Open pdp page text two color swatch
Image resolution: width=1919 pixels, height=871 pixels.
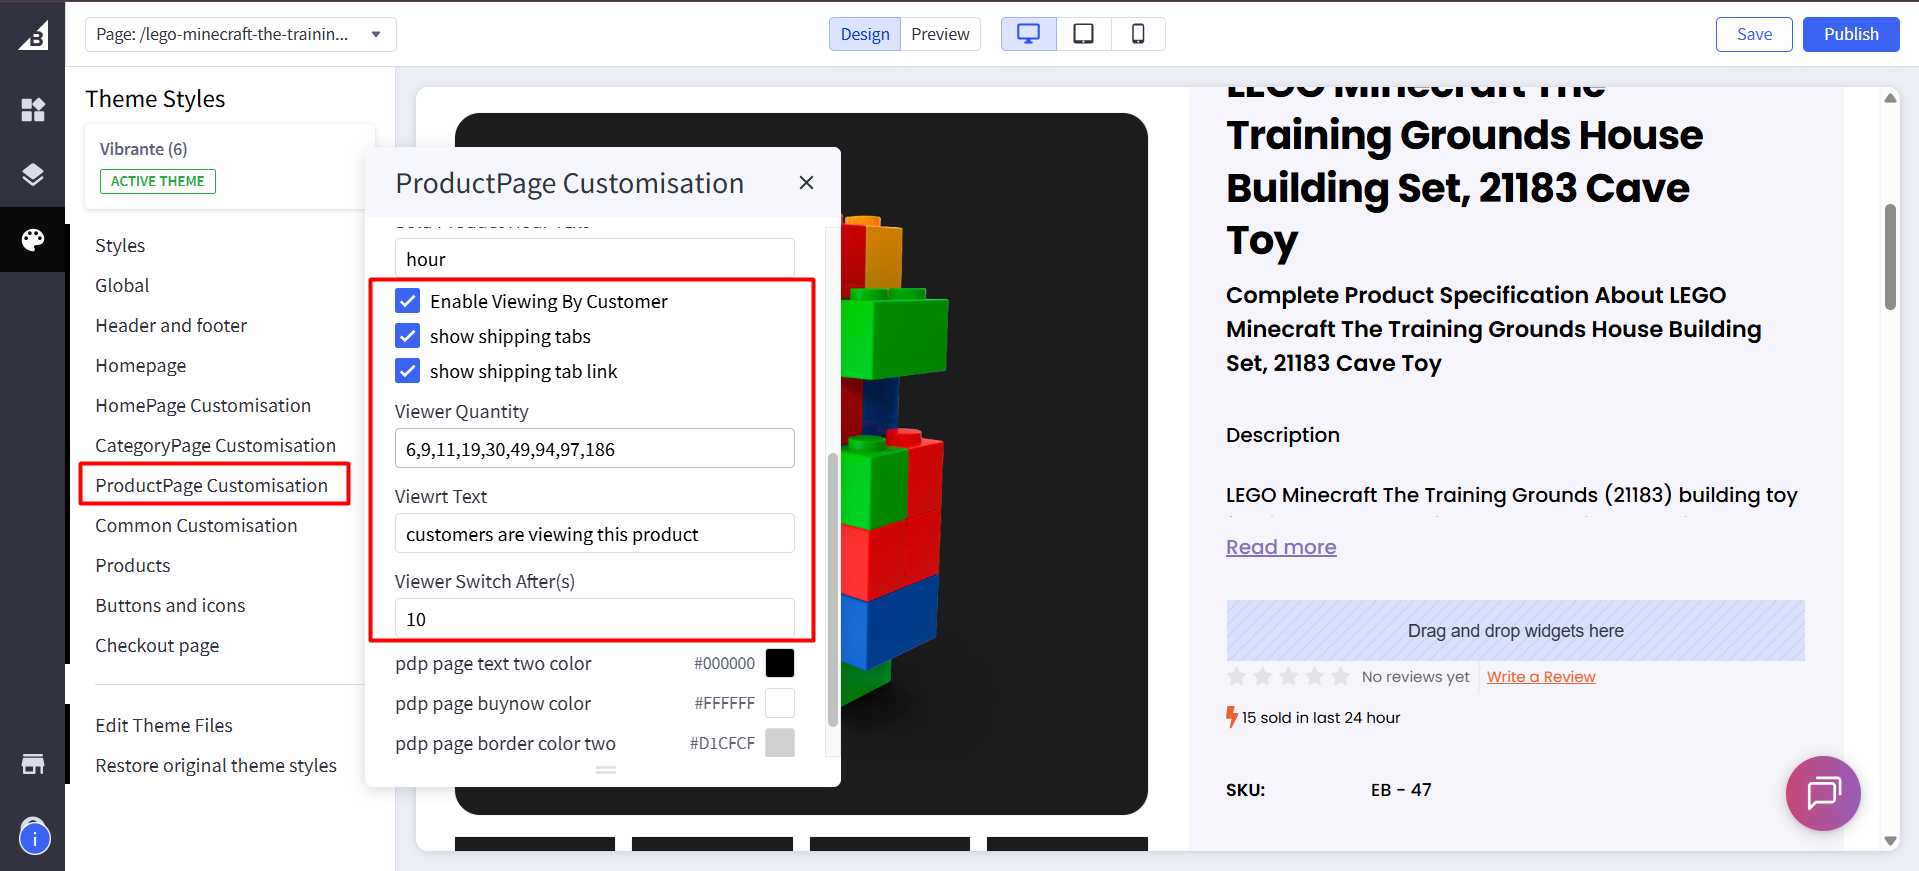tap(780, 663)
